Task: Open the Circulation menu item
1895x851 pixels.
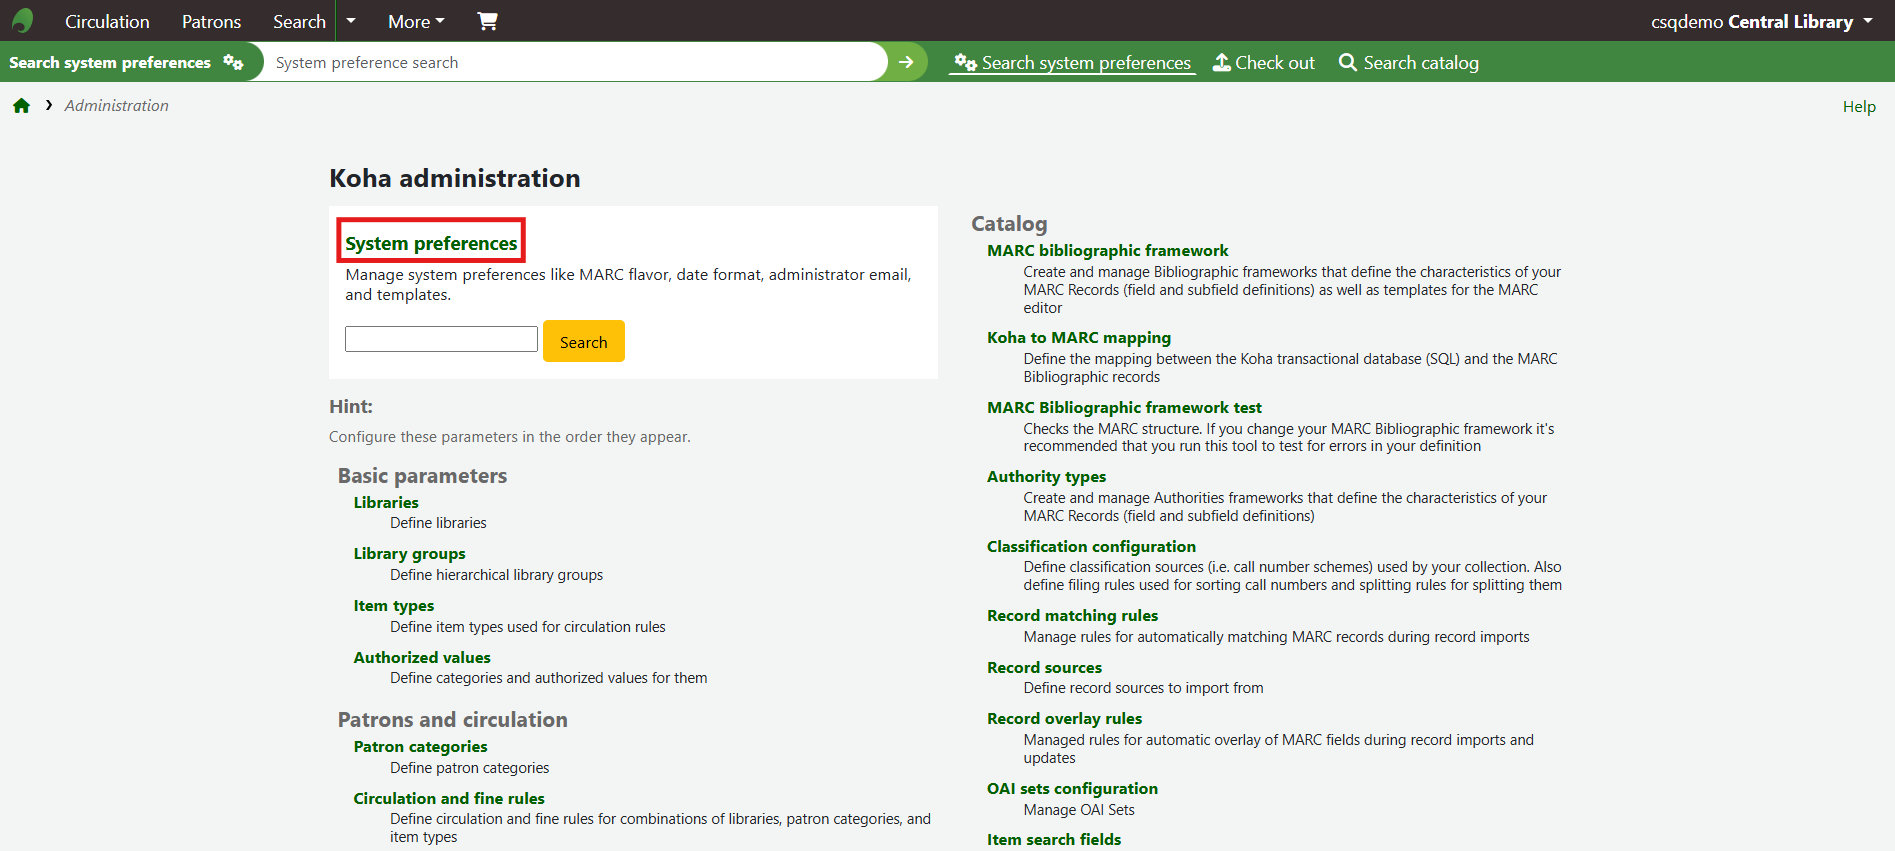Action: (107, 21)
